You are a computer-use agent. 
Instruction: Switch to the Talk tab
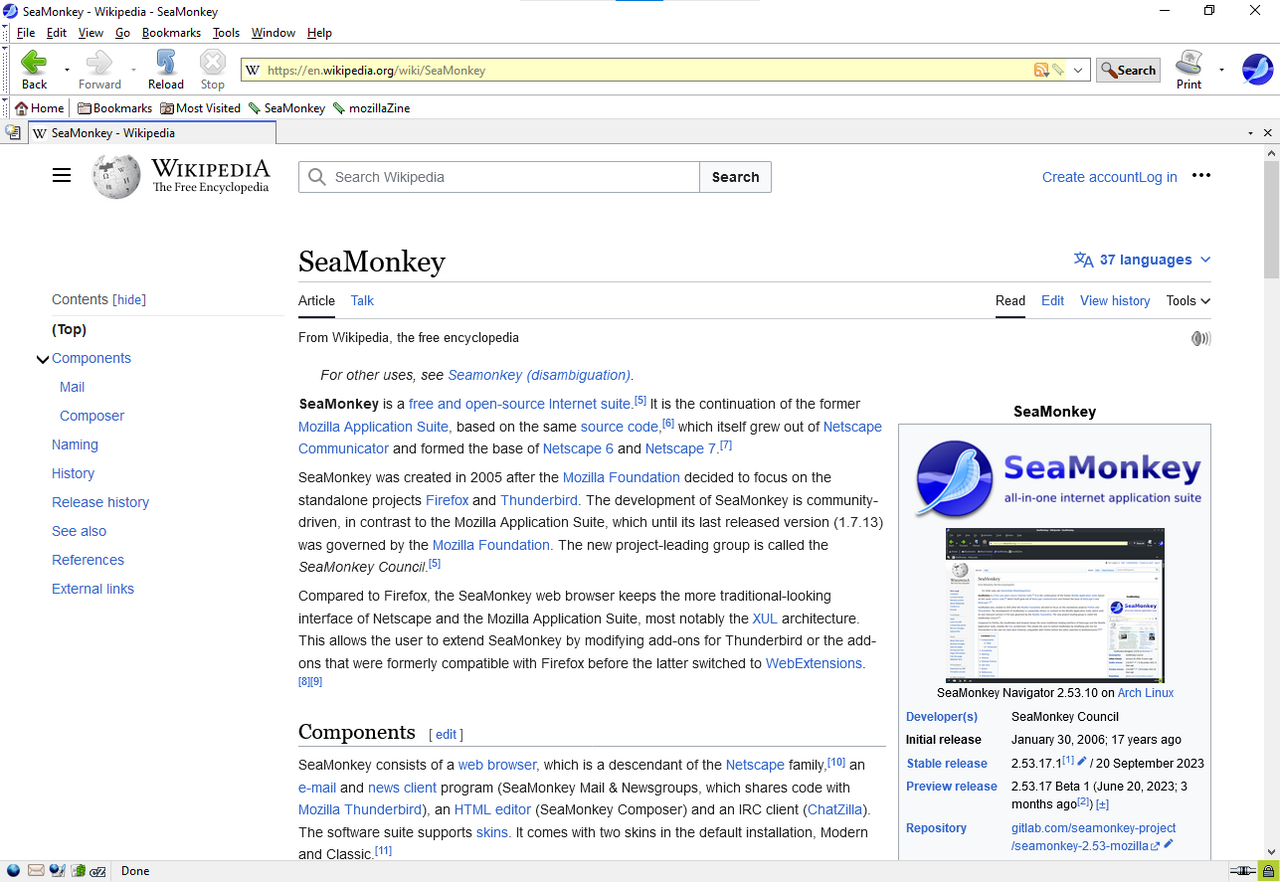click(x=362, y=300)
